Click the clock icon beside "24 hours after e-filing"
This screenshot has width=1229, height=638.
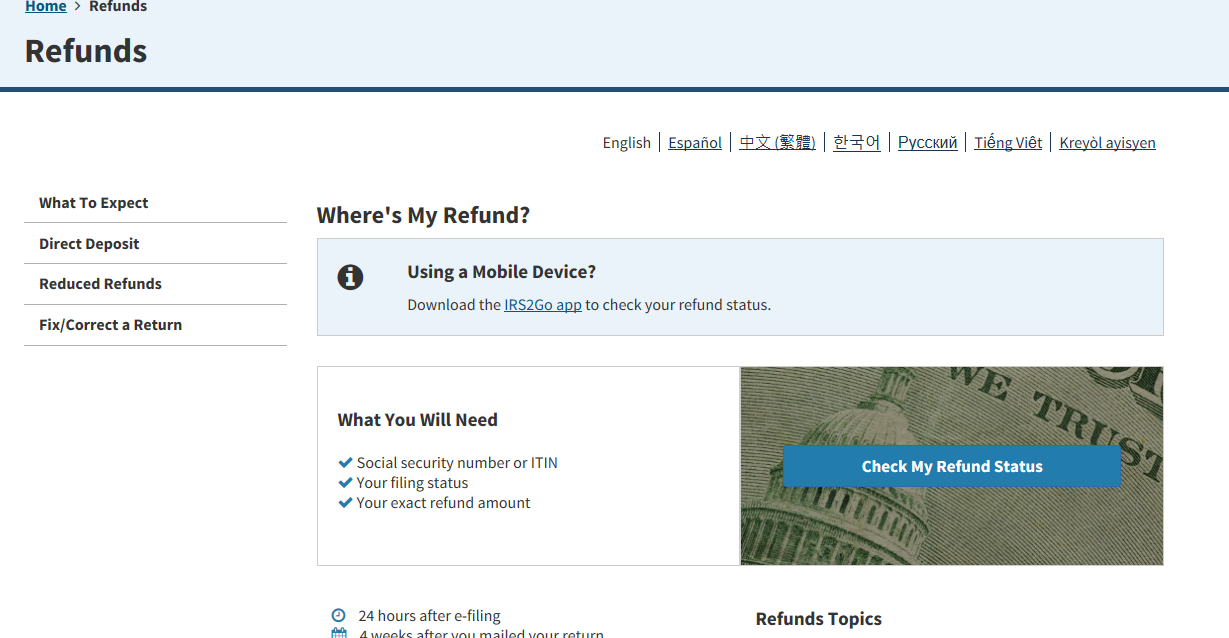pos(338,615)
